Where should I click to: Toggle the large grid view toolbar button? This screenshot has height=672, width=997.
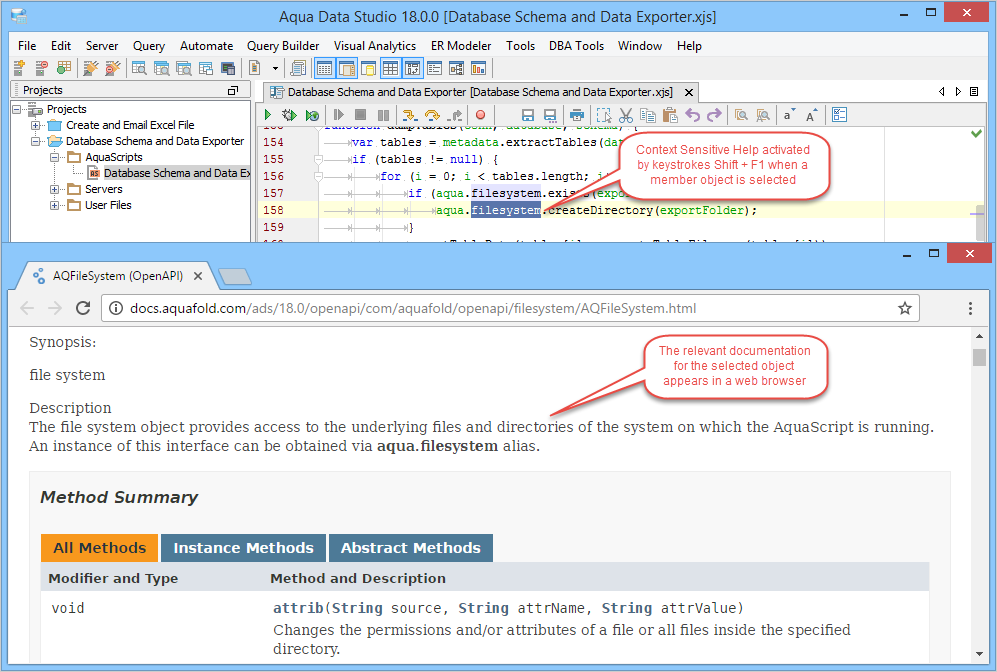390,68
